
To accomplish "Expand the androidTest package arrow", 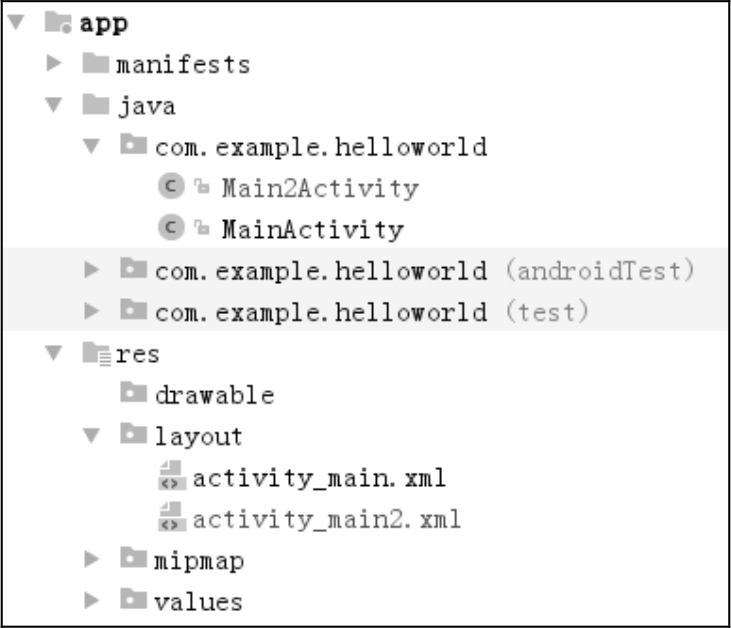I will [x=93, y=270].
